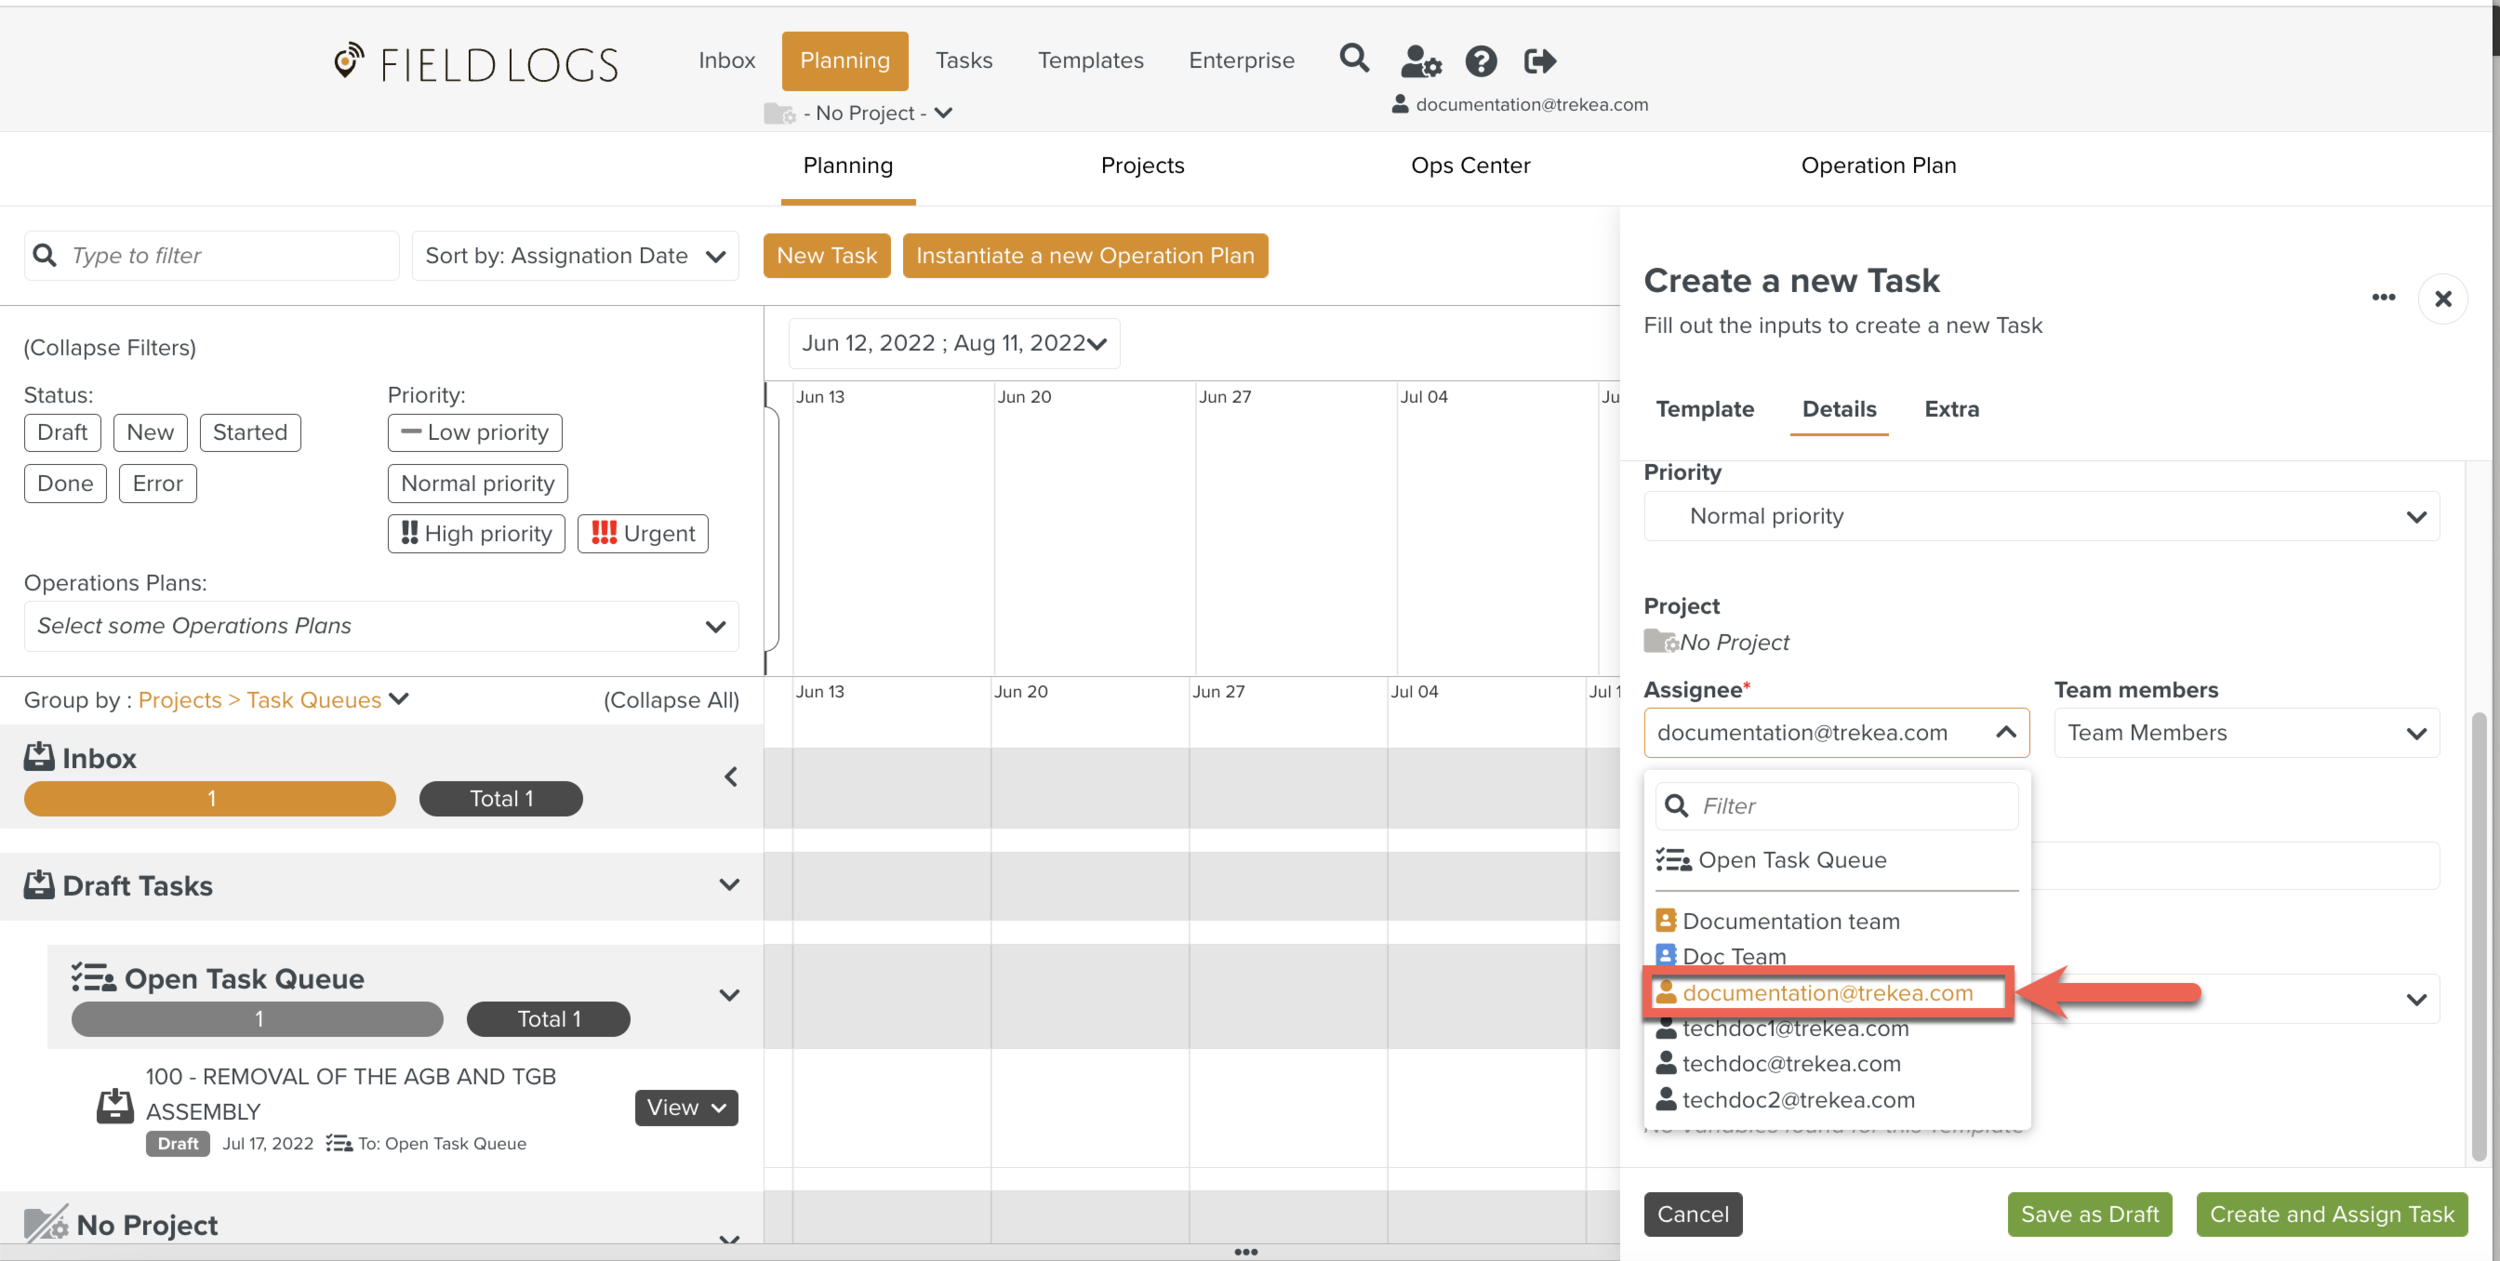Switch to the Projects tab

coord(1142,165)
